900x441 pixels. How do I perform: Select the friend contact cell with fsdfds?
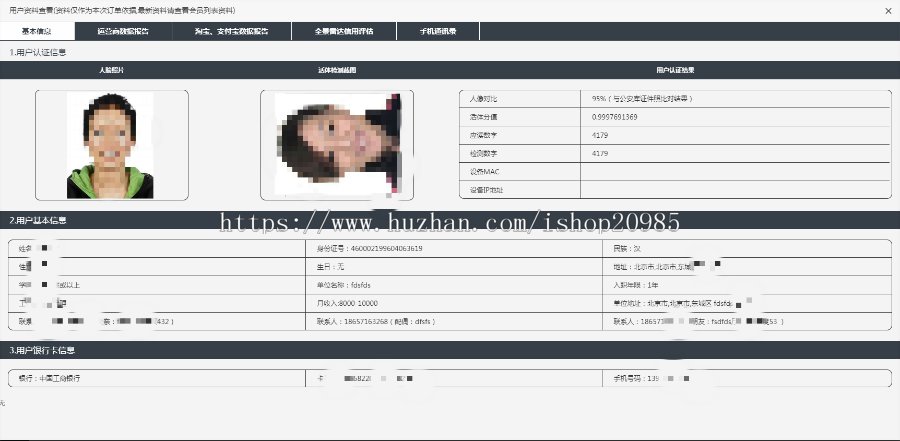[x=747, y=322]
